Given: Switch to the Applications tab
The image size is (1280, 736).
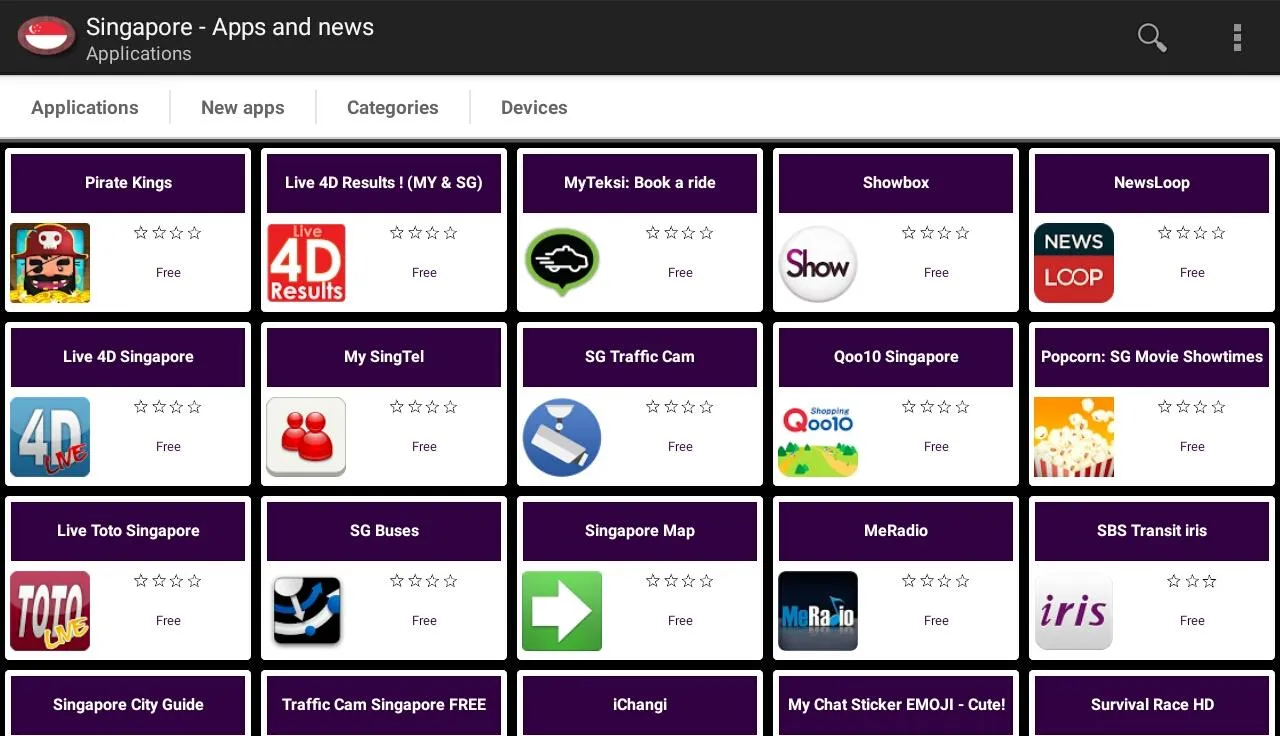Looking at the screenshot, I should tap(85, 107).
